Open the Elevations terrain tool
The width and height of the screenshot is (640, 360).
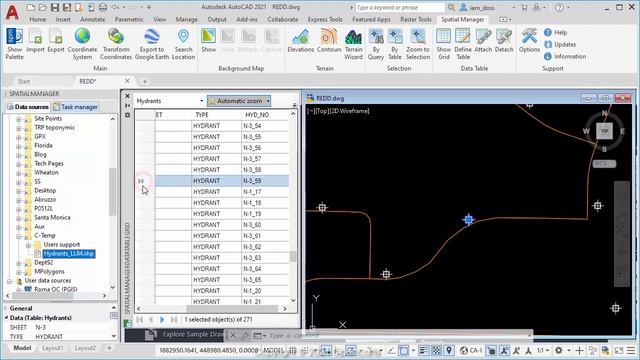click(x=300, y=41)
